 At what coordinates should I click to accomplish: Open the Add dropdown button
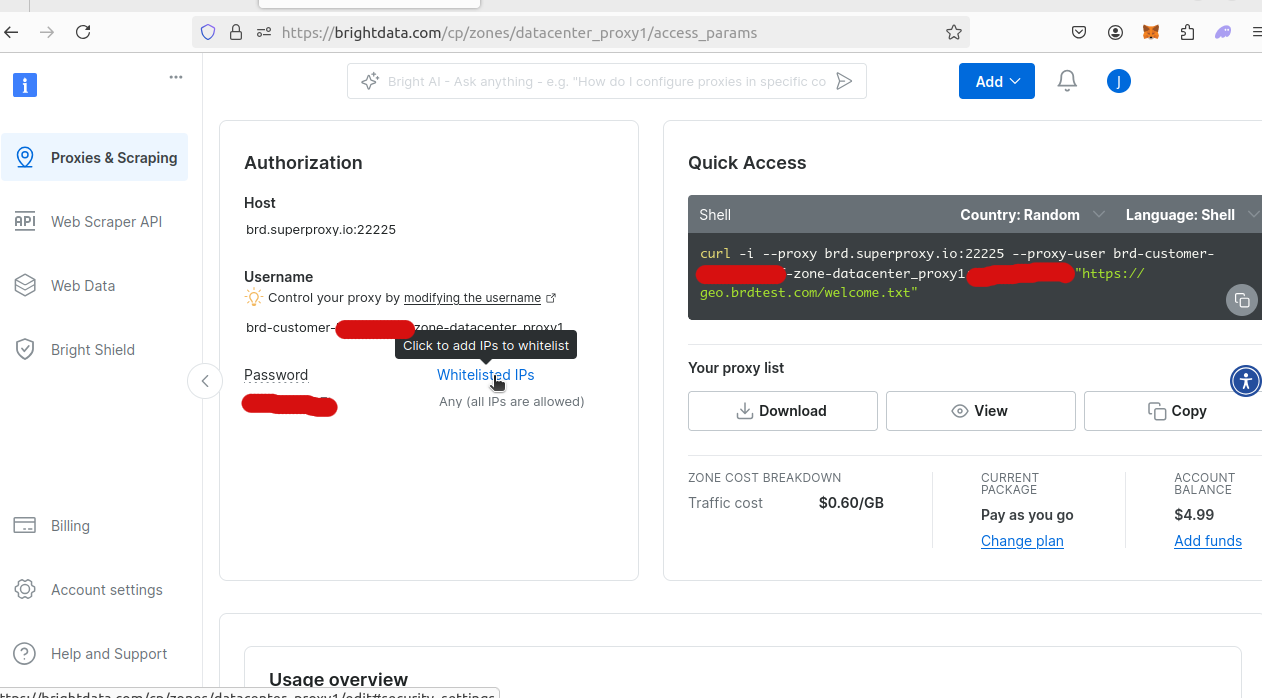[x=997, y=81]
